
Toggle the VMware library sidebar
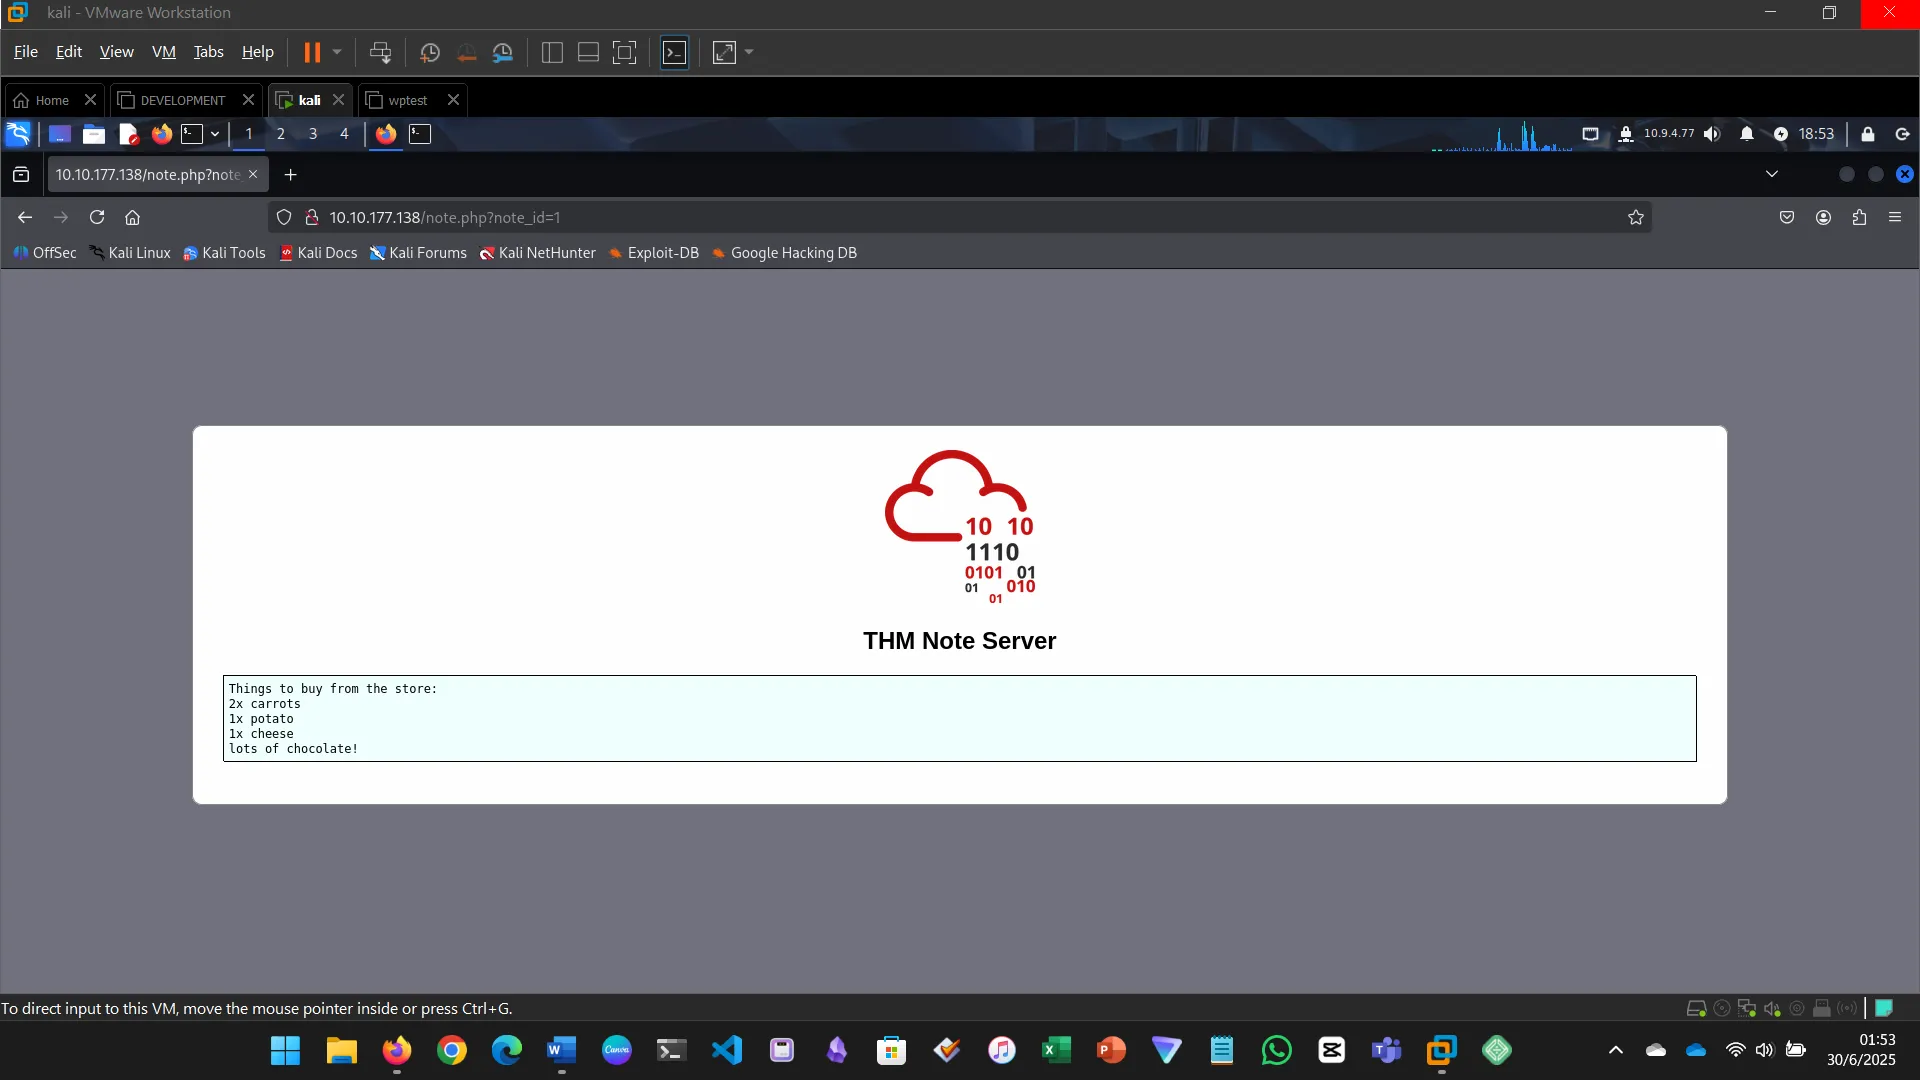(x=552, y=52)
